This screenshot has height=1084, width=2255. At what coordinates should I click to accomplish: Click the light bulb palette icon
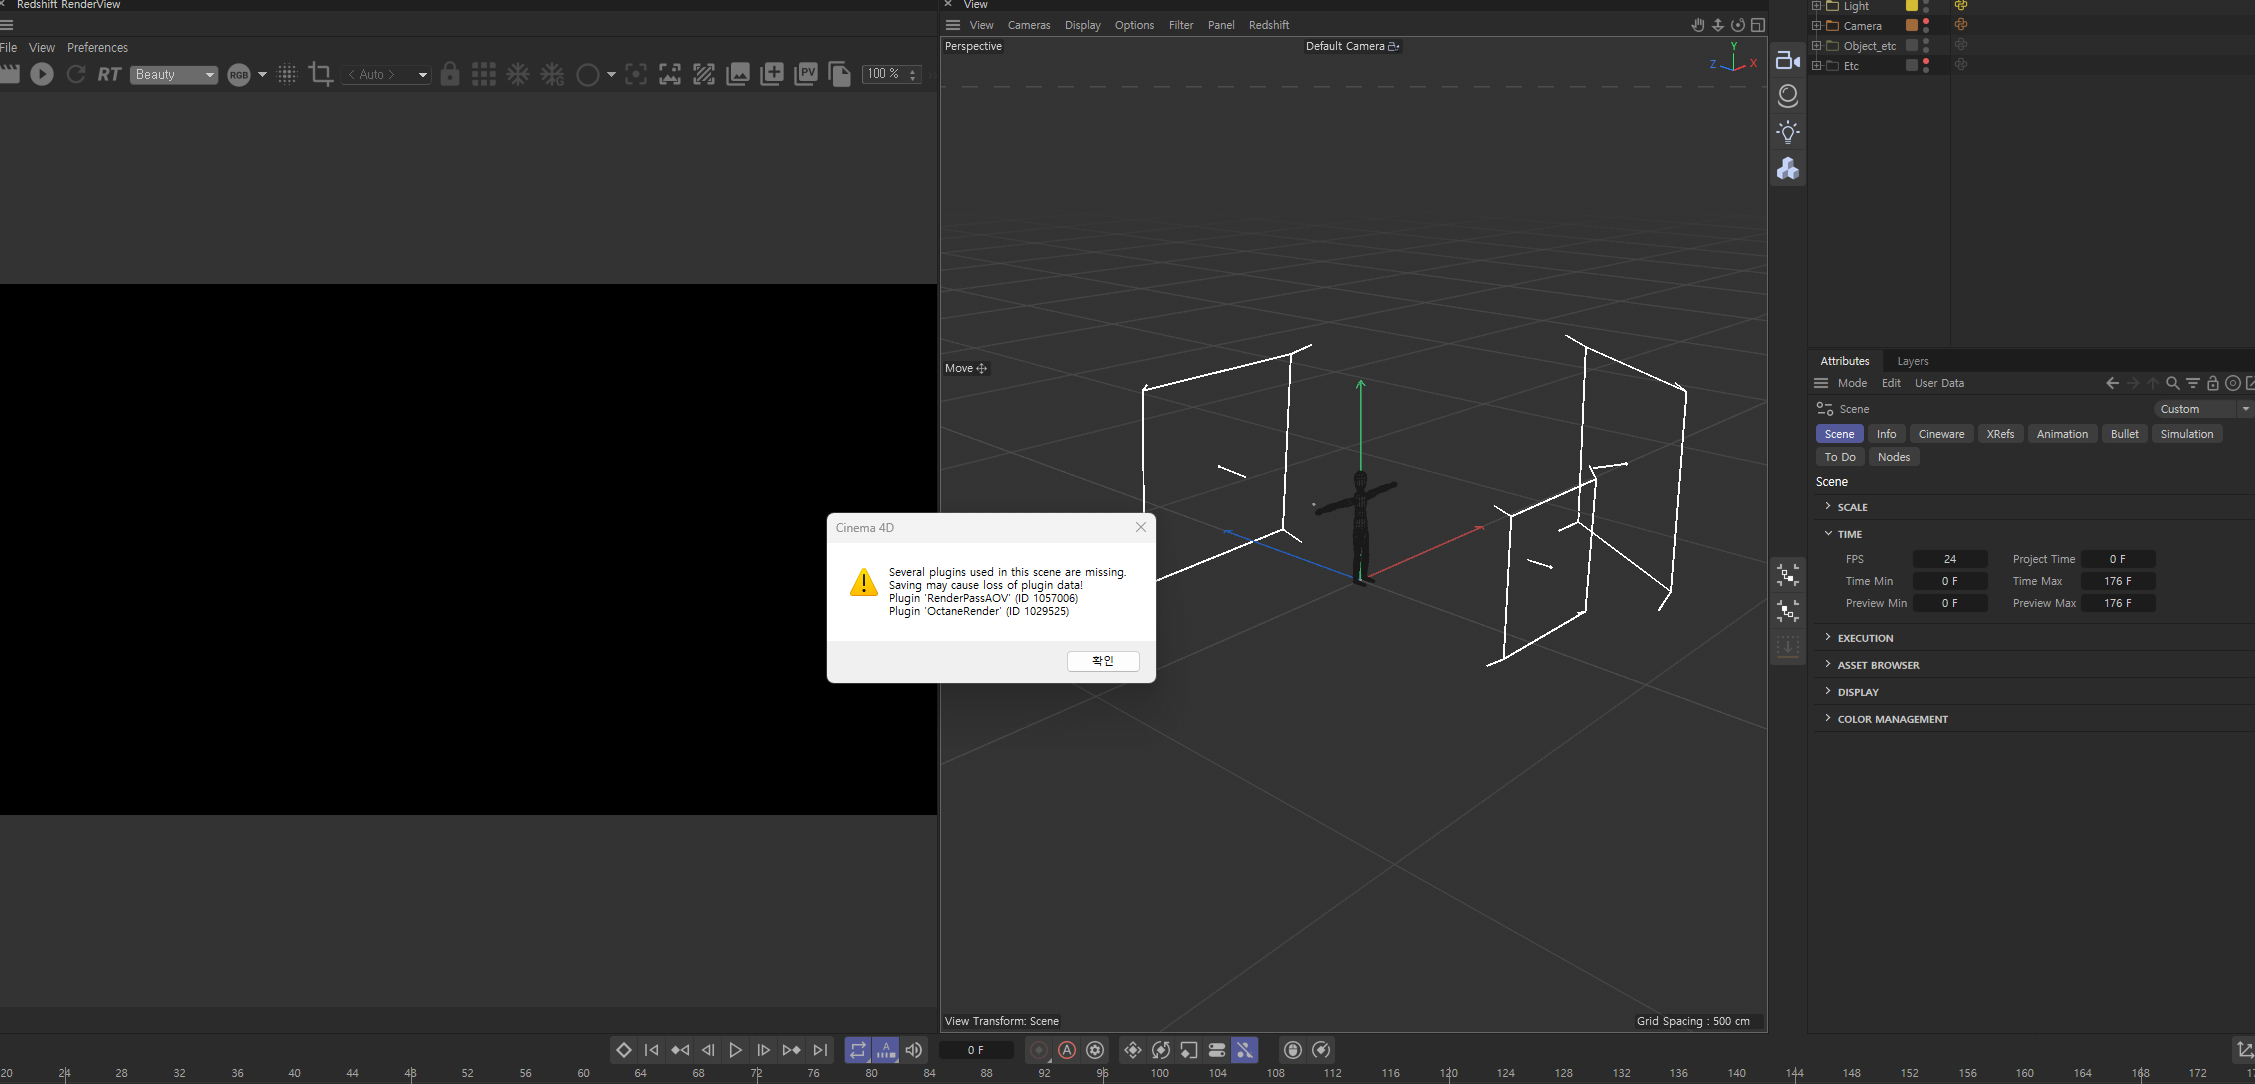tap(1788, 132)
